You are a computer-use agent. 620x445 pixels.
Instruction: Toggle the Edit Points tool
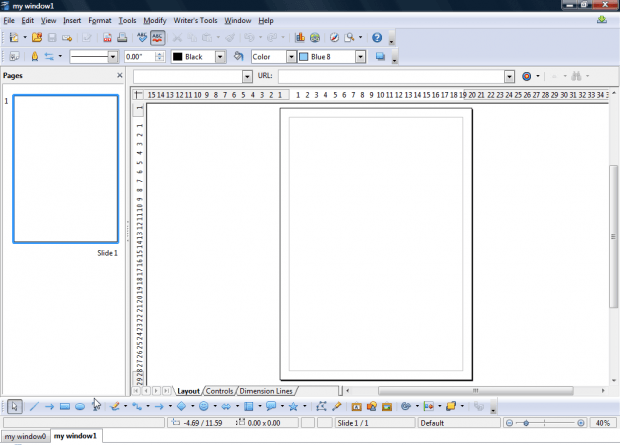pyautogui.click(x=321, y=406)
